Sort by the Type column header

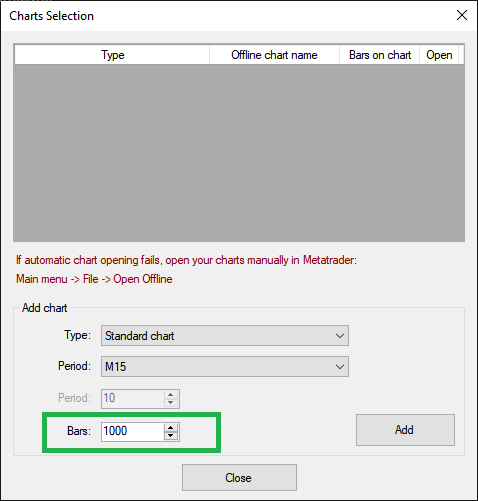point(112,55)
